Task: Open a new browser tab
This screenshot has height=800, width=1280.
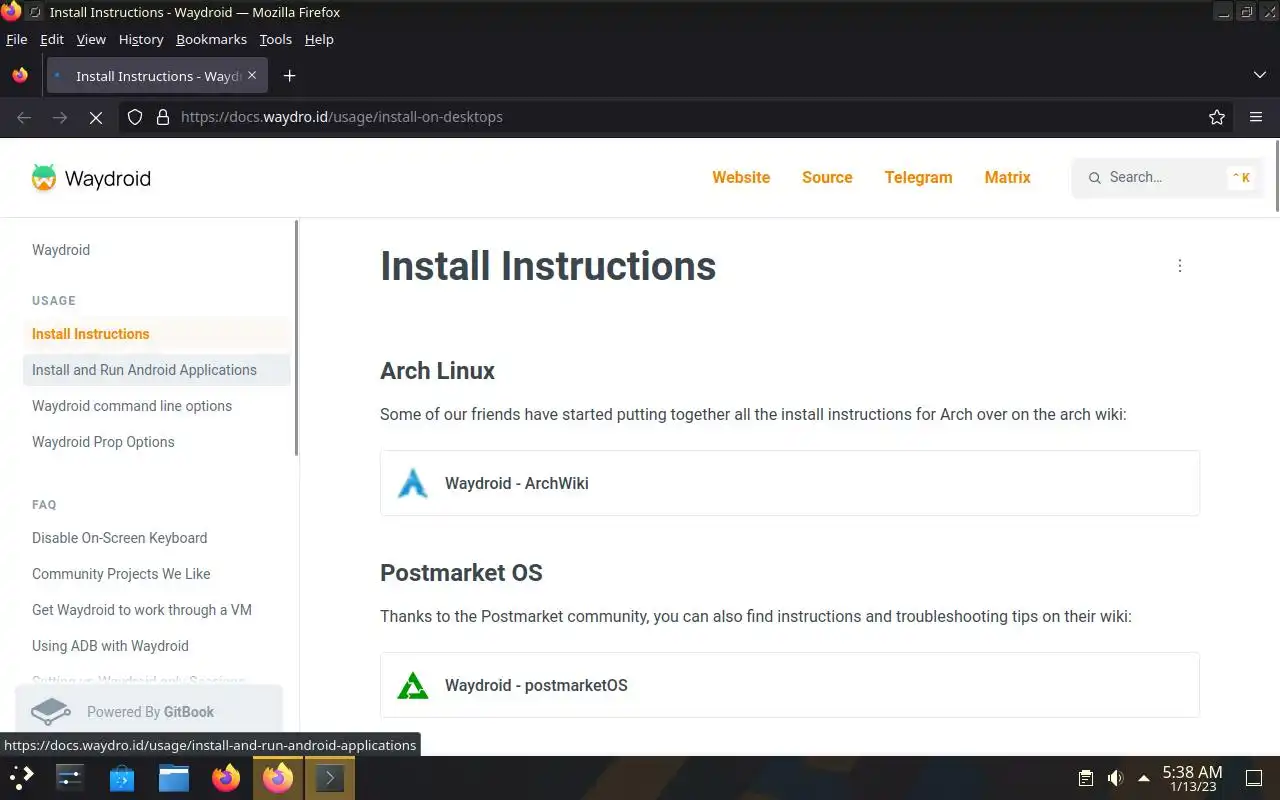Action: (289, 76)
